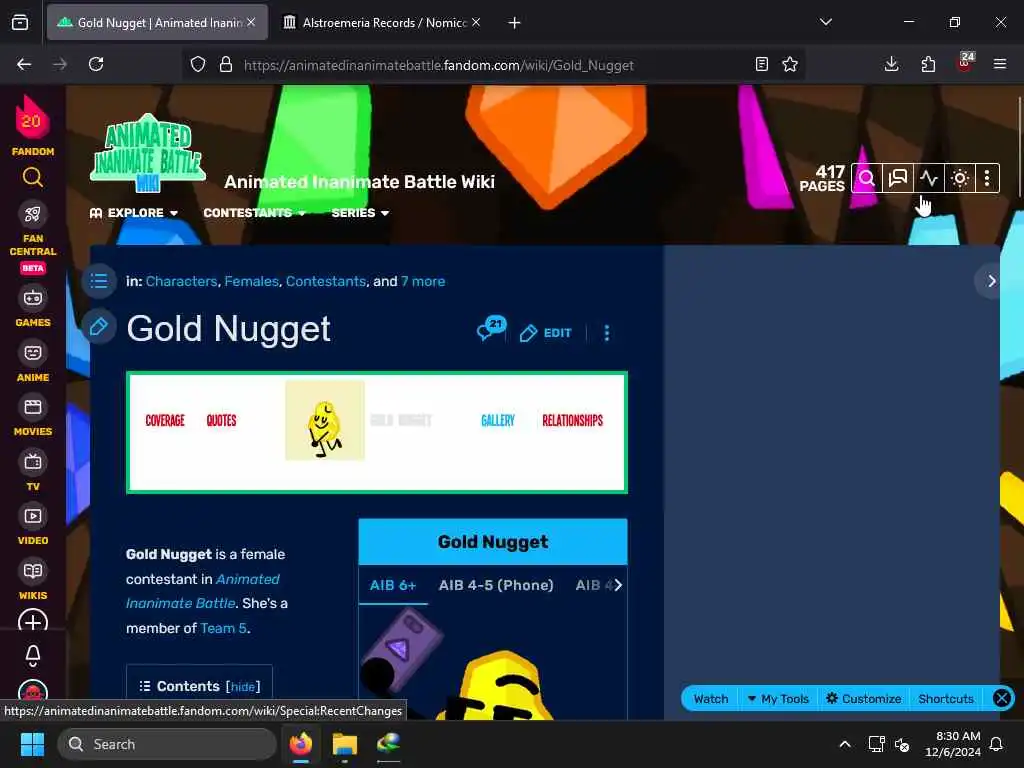
Task: Expand the EXPLORE dropdown menu
Action: point(134,213)
